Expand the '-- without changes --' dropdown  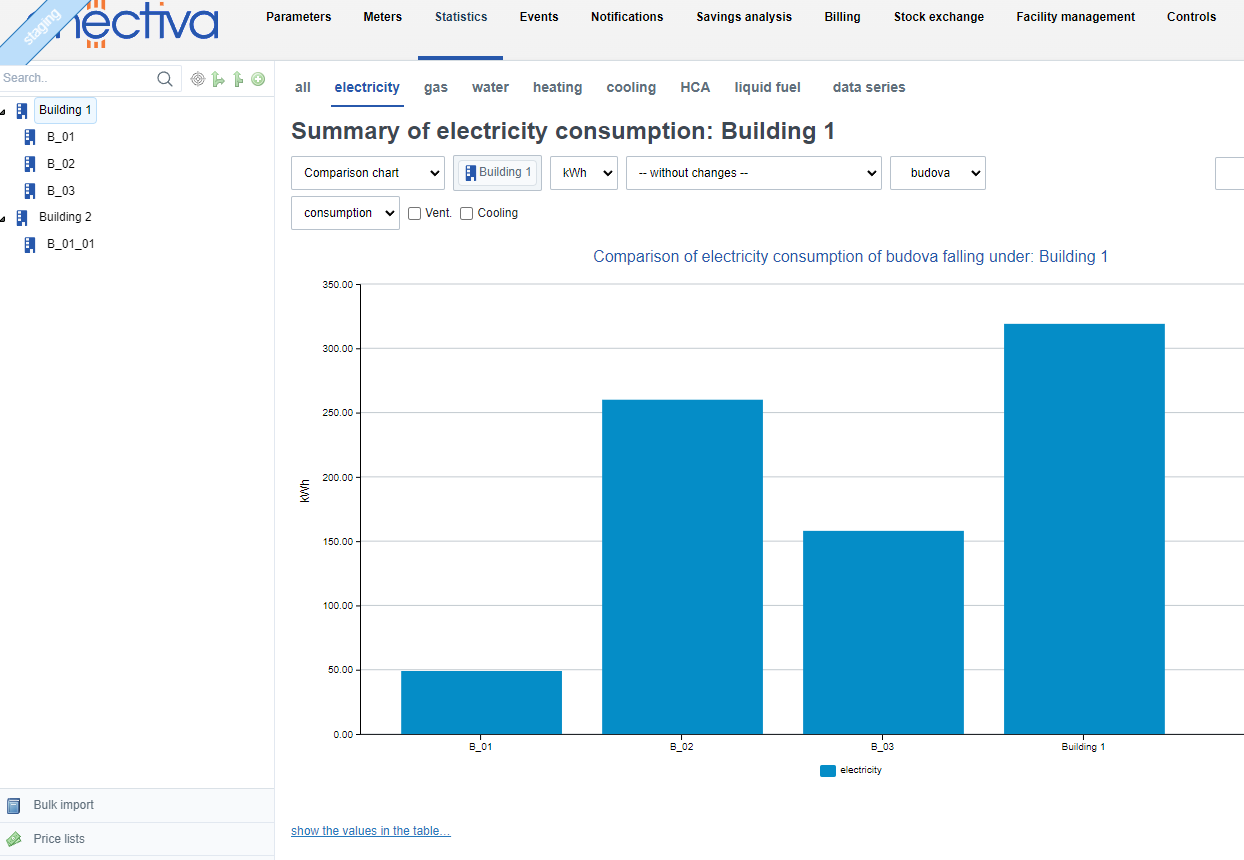(753, 173)
